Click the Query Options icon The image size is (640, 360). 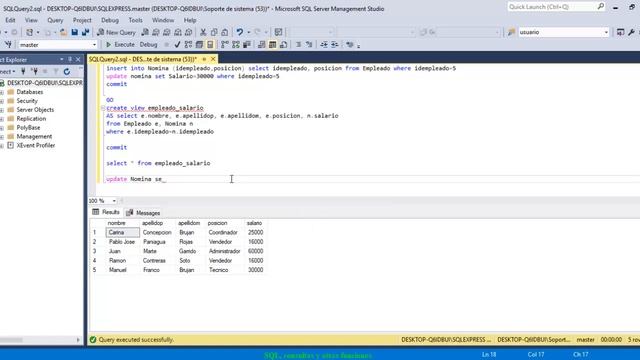point(199,44)
